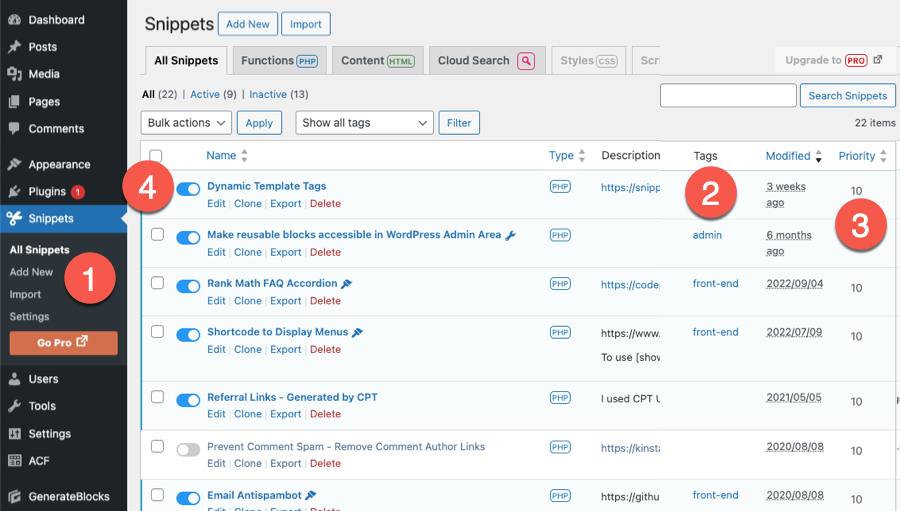This screenshot has height=511, width=900.
Task: Click Delete under Referral Links snippet
Action: [325, 414]
